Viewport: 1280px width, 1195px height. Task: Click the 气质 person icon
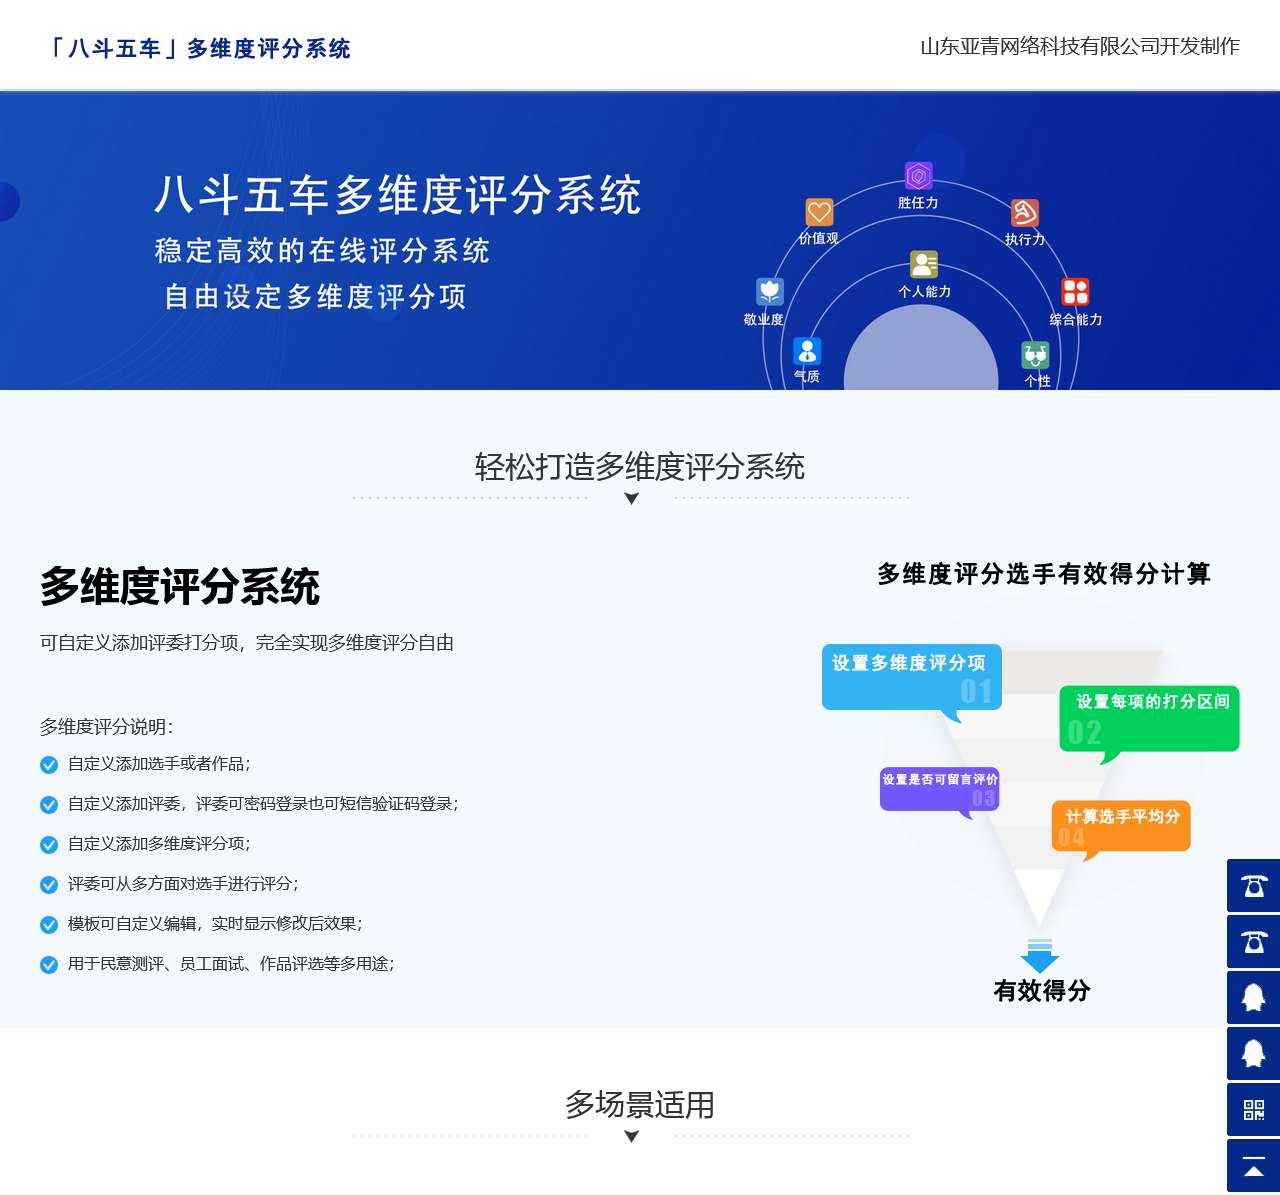(807, 351)
